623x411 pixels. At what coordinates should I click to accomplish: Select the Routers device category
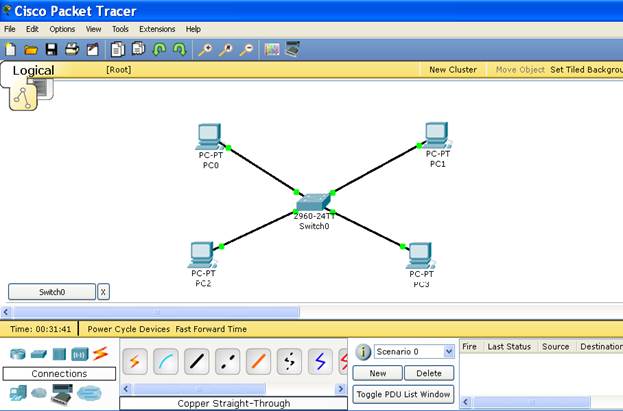[x=17, y=353]
